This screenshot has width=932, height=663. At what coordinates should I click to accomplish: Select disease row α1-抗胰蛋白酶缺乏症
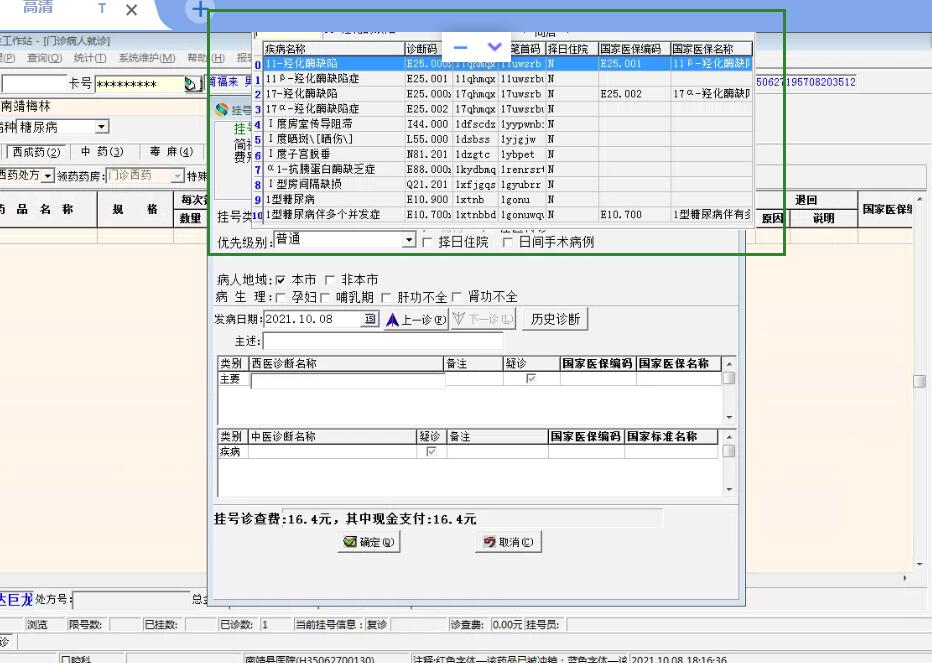(x=508, y=169)
